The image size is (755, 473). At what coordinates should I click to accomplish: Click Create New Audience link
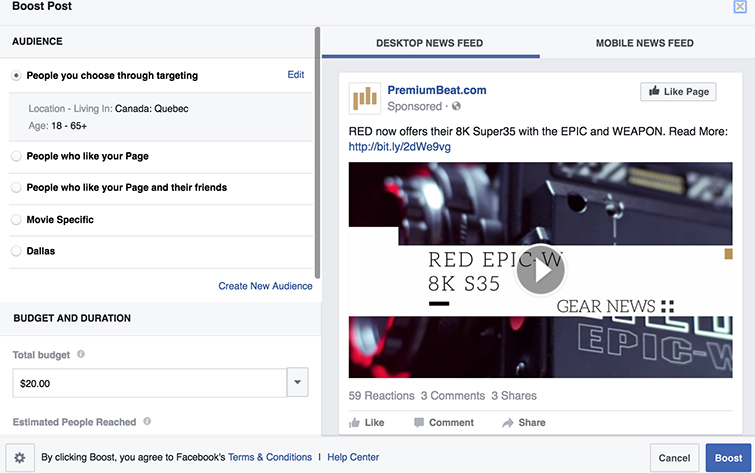(265, 286)
